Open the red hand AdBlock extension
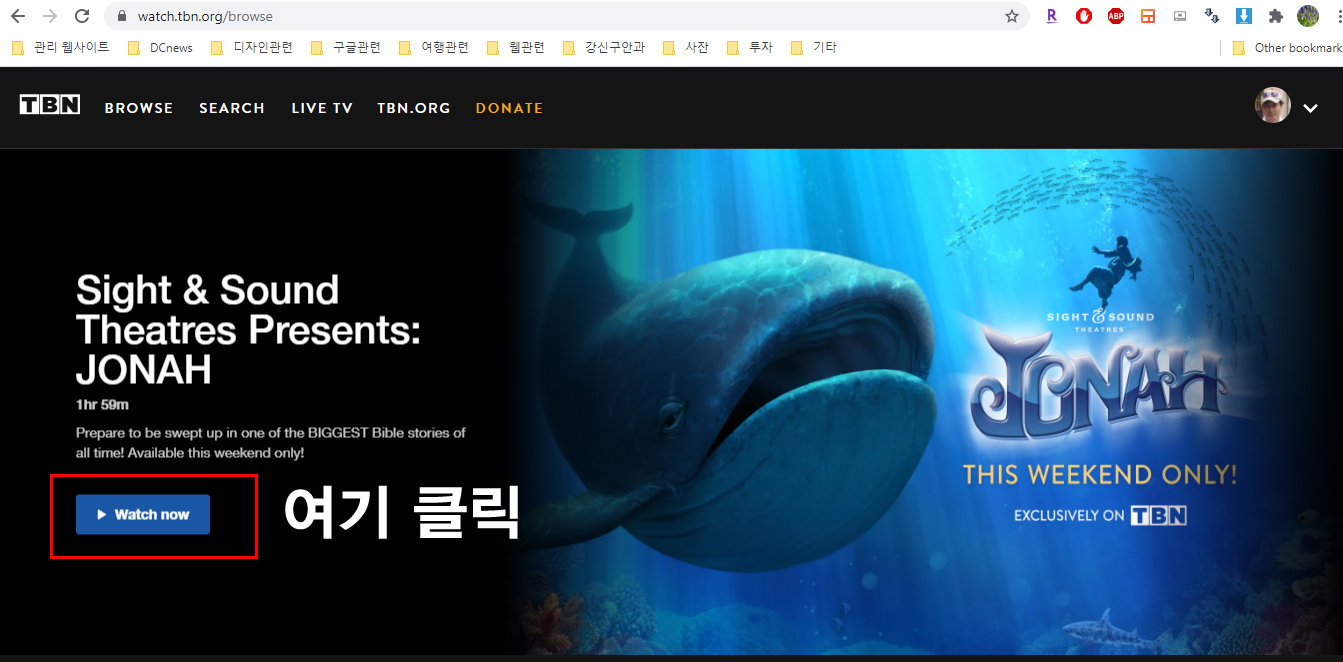Screen dimensions: 1343x662 click(x=1084, y=16)
